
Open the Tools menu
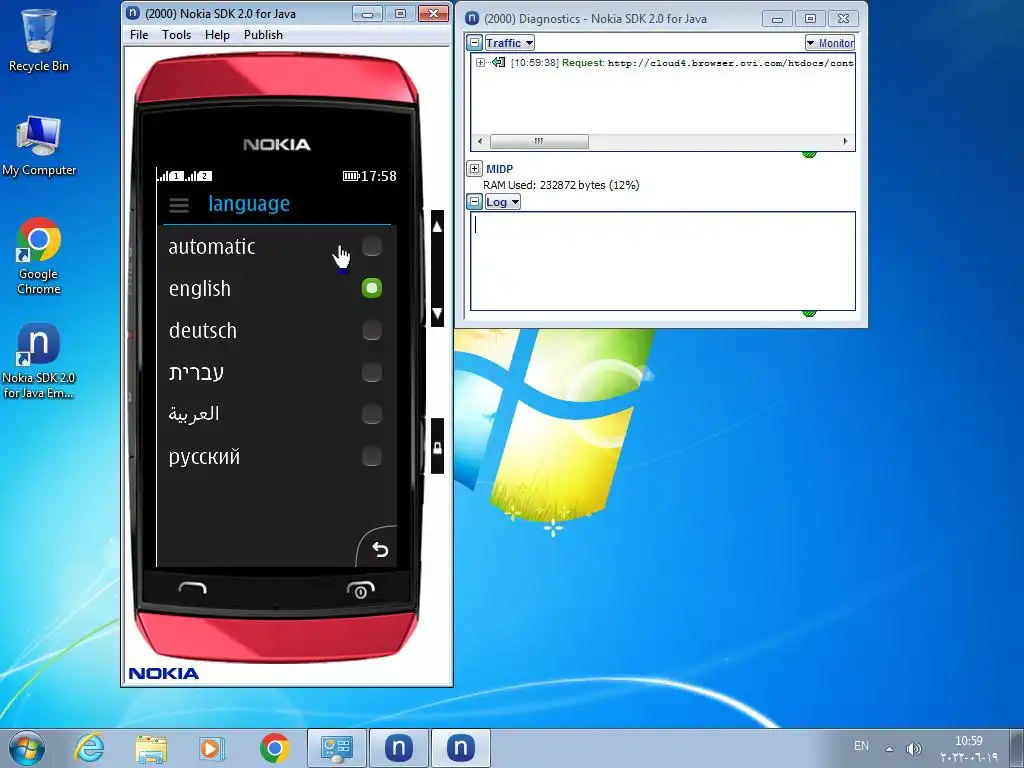176,35
